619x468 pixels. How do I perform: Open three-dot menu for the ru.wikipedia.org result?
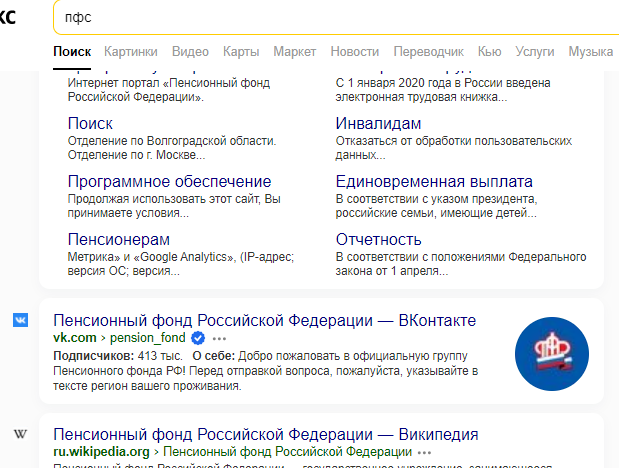(x=424, y=452)
